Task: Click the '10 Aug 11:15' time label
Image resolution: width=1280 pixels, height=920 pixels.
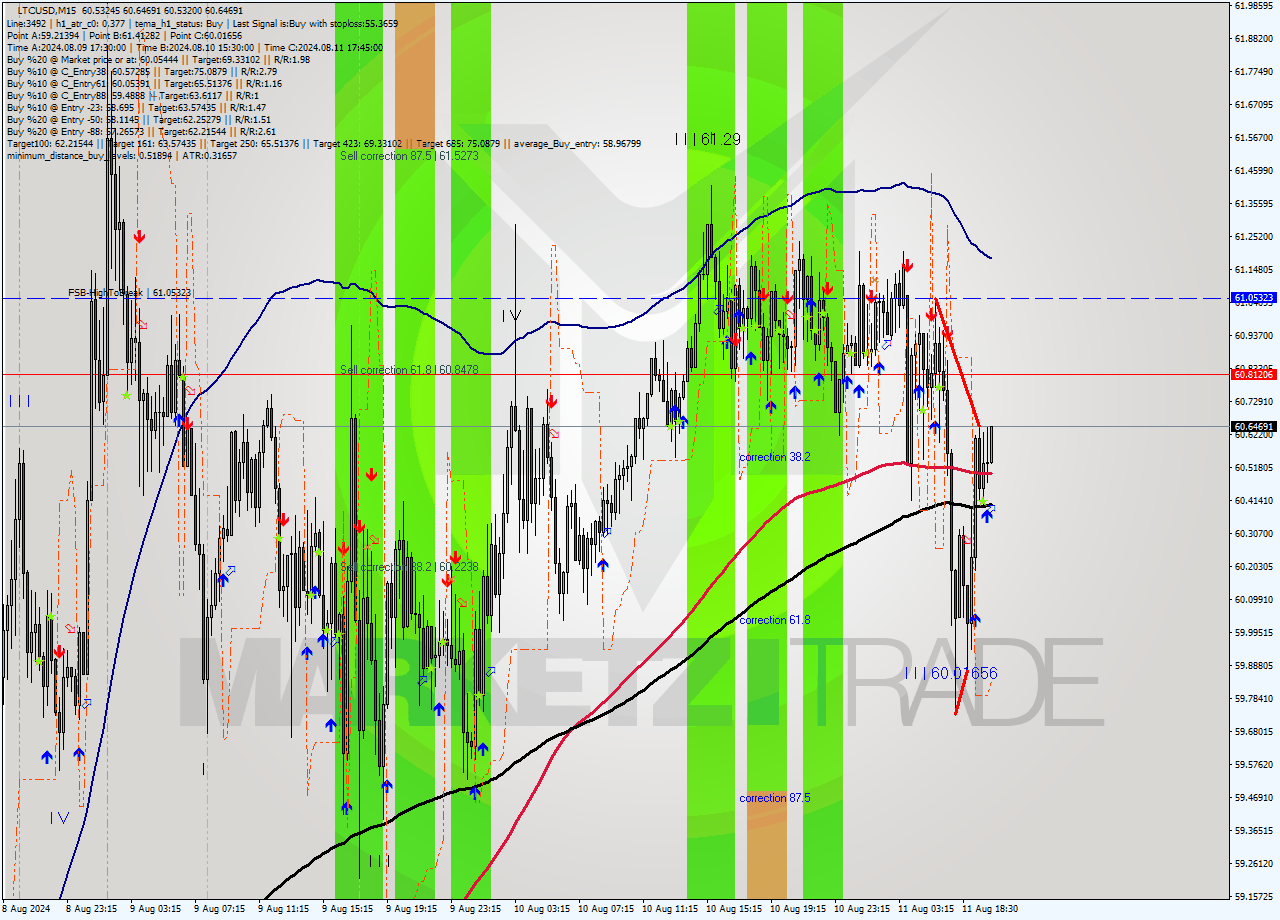Action: click(670, 909)
